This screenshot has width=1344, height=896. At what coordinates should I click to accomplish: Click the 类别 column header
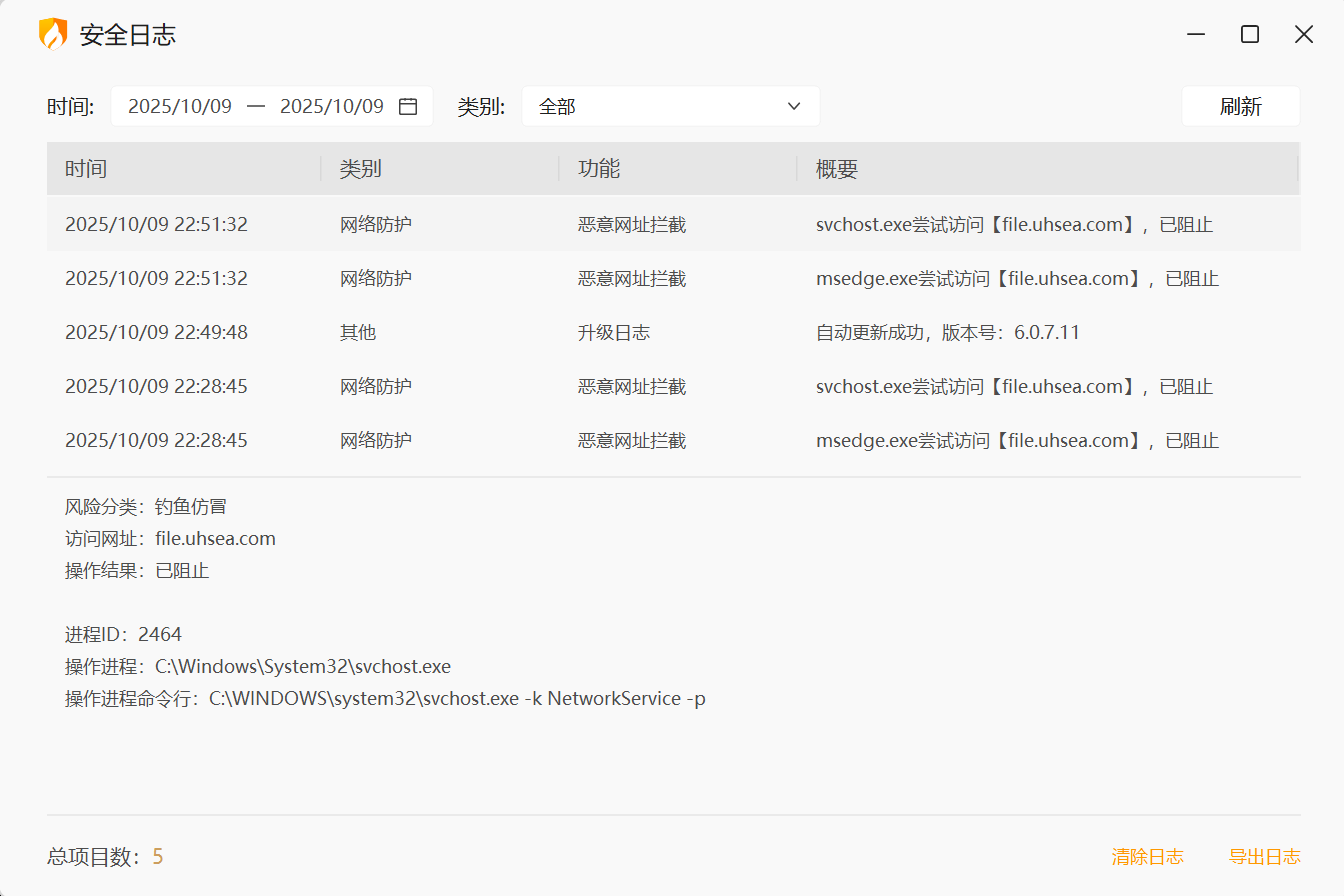(360, 169)
